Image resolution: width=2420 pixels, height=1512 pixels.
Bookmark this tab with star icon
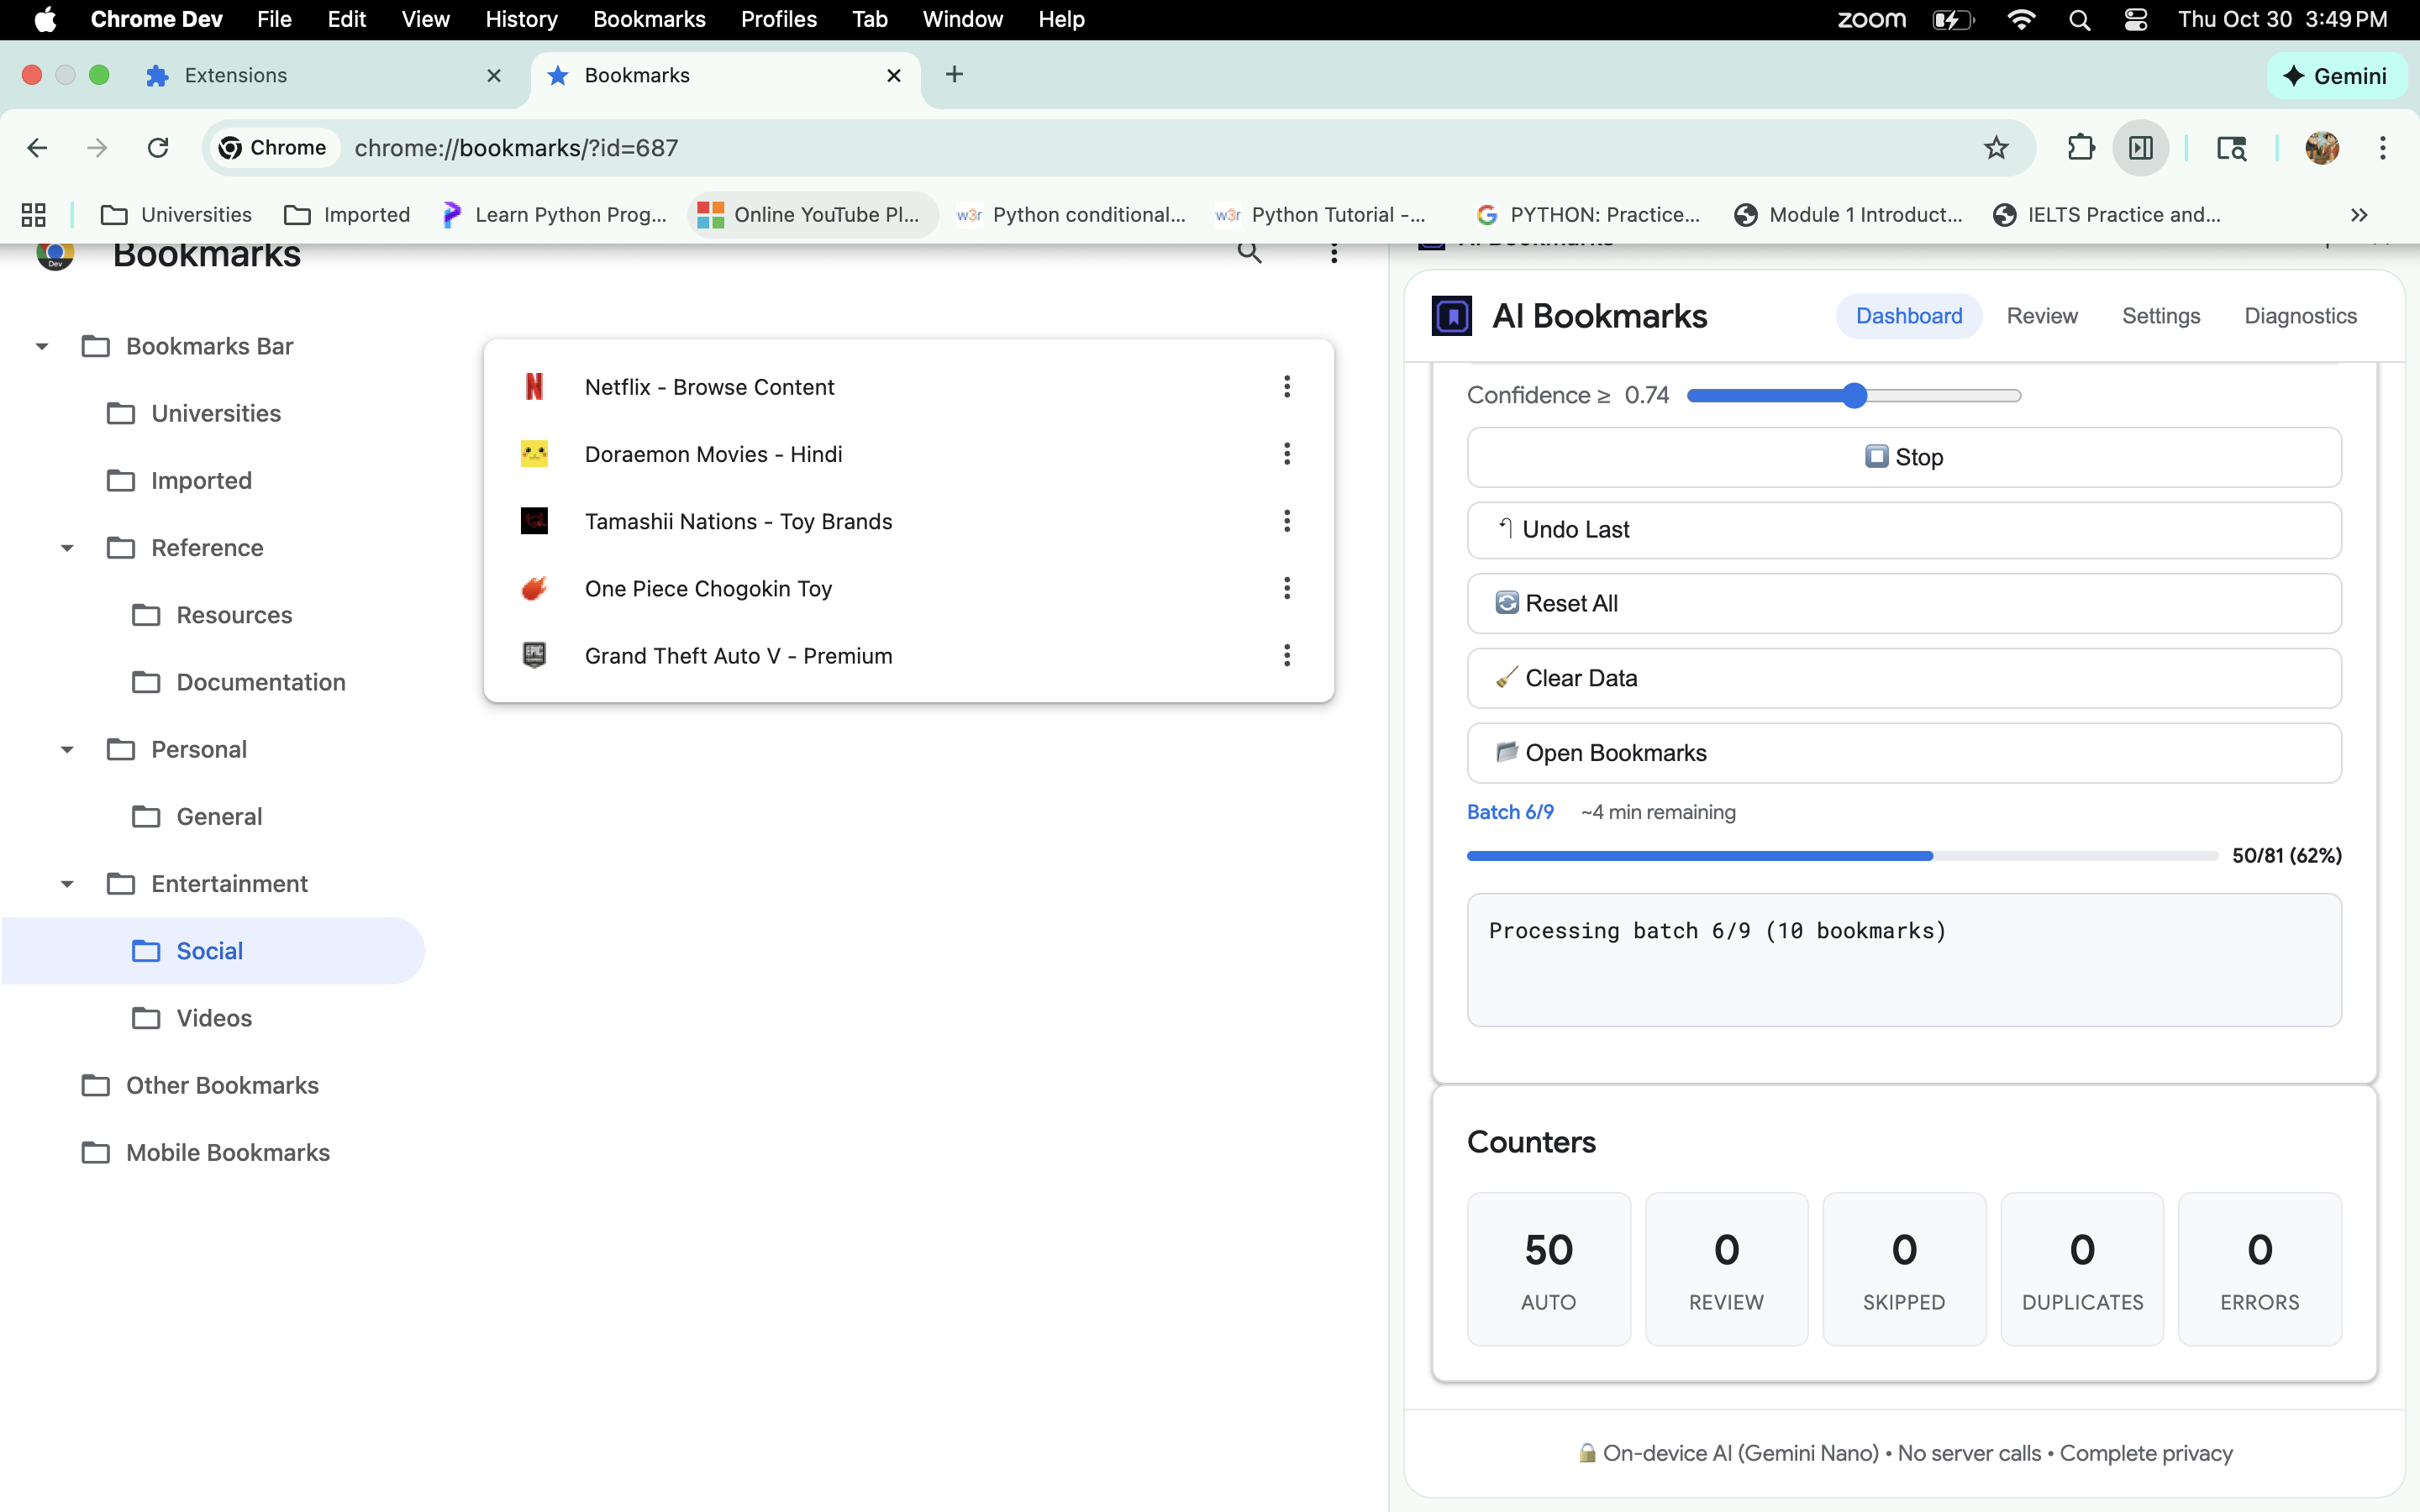click(1996, 148)
